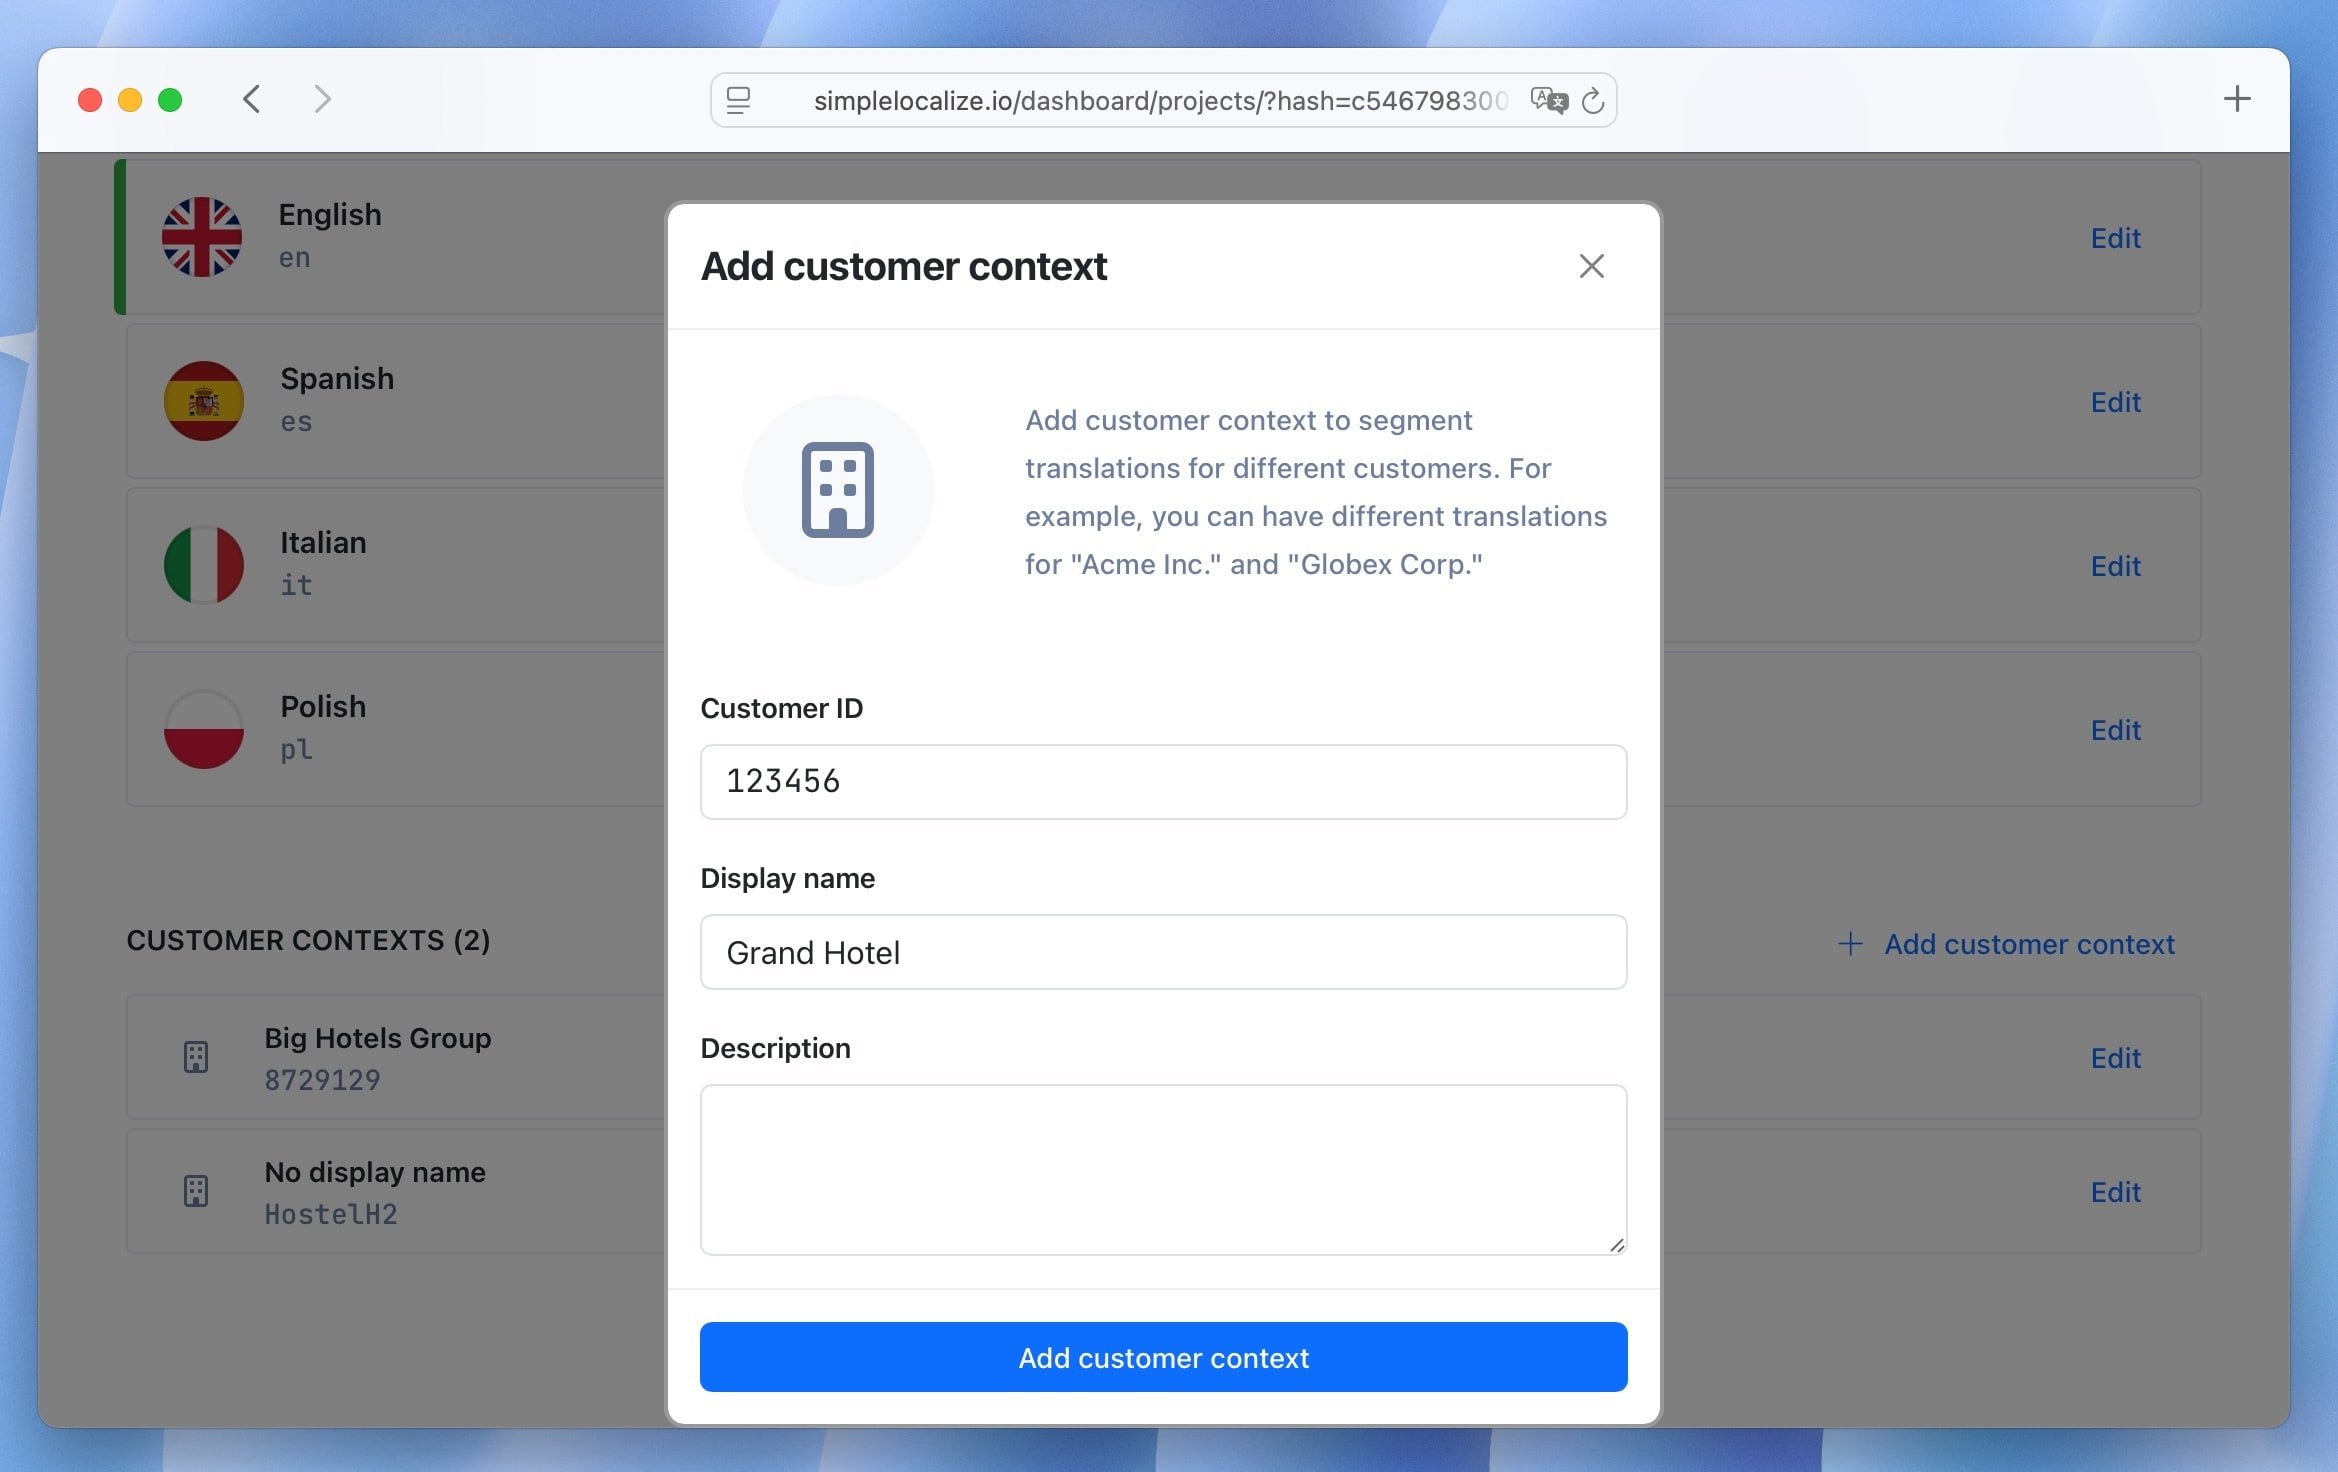The height and width of the screenshot is (1472, 2338).
Task: Click the large building icon in the modal
Action: [839, 488]
